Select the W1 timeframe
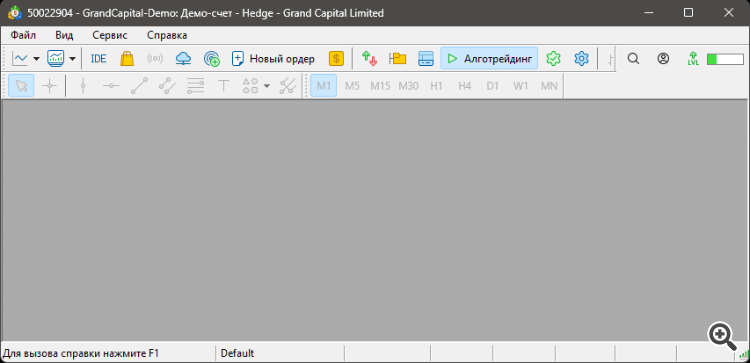Viewport: 750px width, 363px height. 521,86
